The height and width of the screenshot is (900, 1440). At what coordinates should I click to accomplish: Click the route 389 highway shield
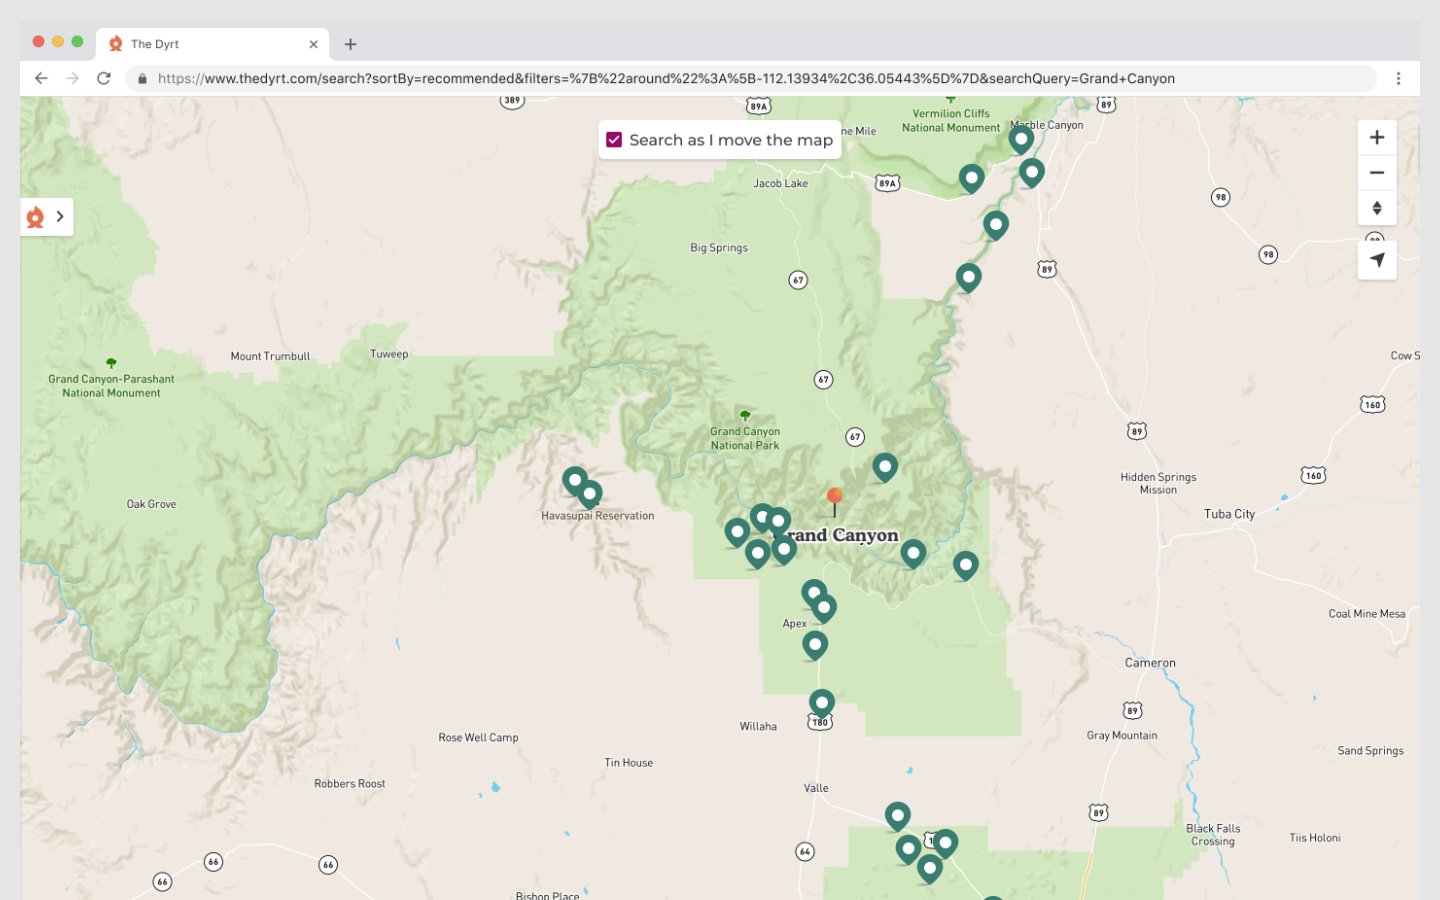point(512,100)
